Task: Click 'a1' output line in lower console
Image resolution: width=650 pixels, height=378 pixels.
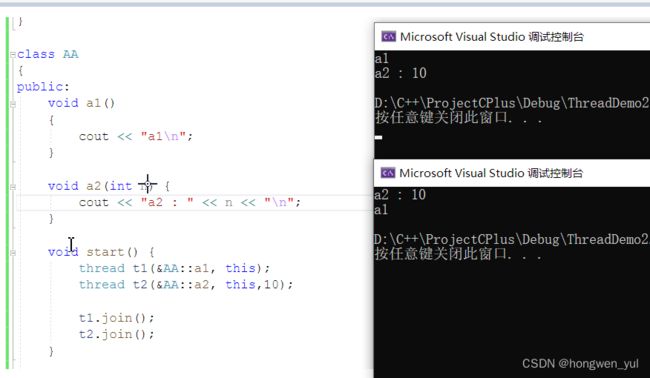Action: coord(381,210)
